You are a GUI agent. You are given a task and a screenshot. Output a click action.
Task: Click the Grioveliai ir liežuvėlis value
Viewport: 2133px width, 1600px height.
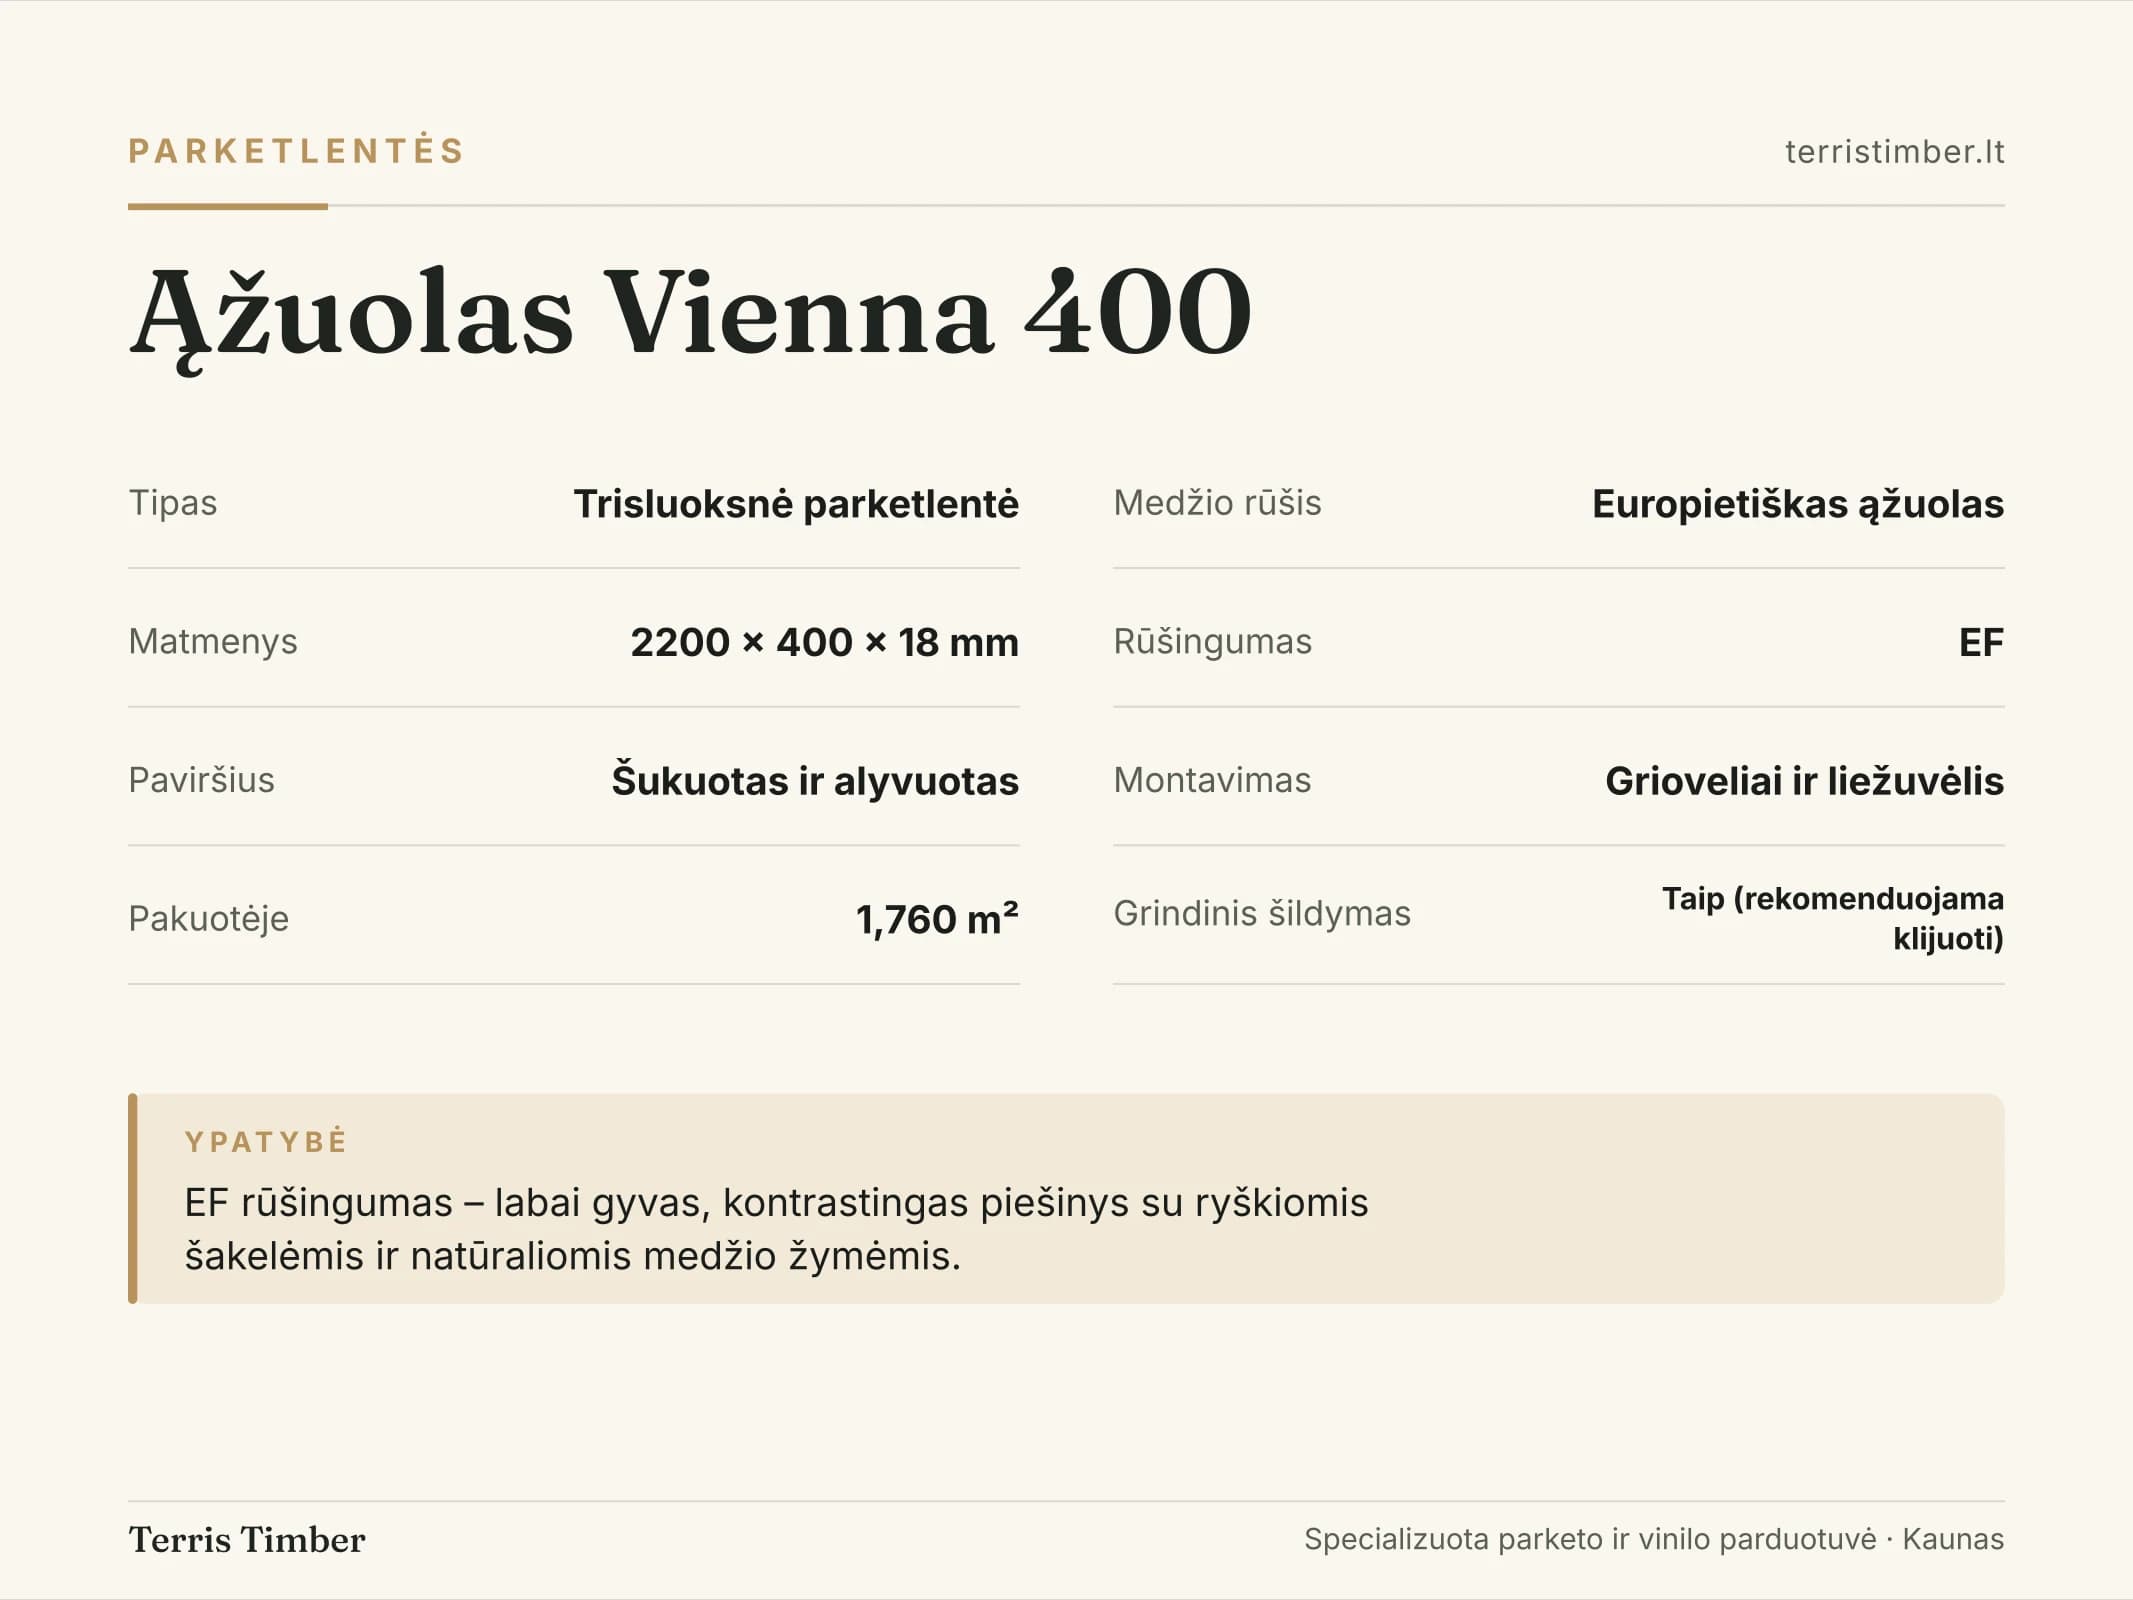point(1804,780)
